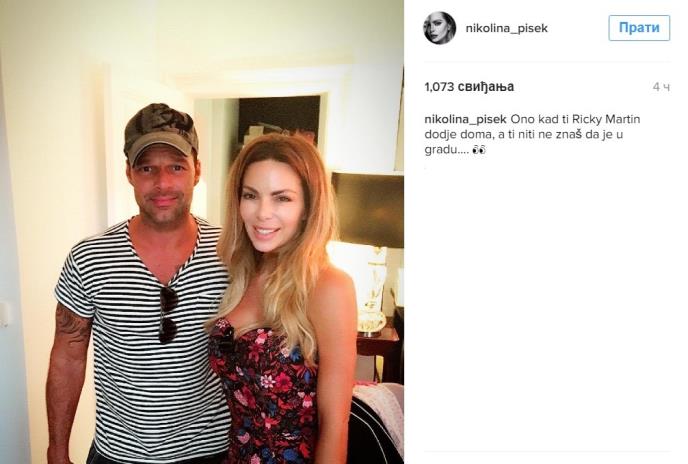Open nikolina_pisek username in the caption
This screenshot has height=464, width=688.
click(x=466, y=119)
